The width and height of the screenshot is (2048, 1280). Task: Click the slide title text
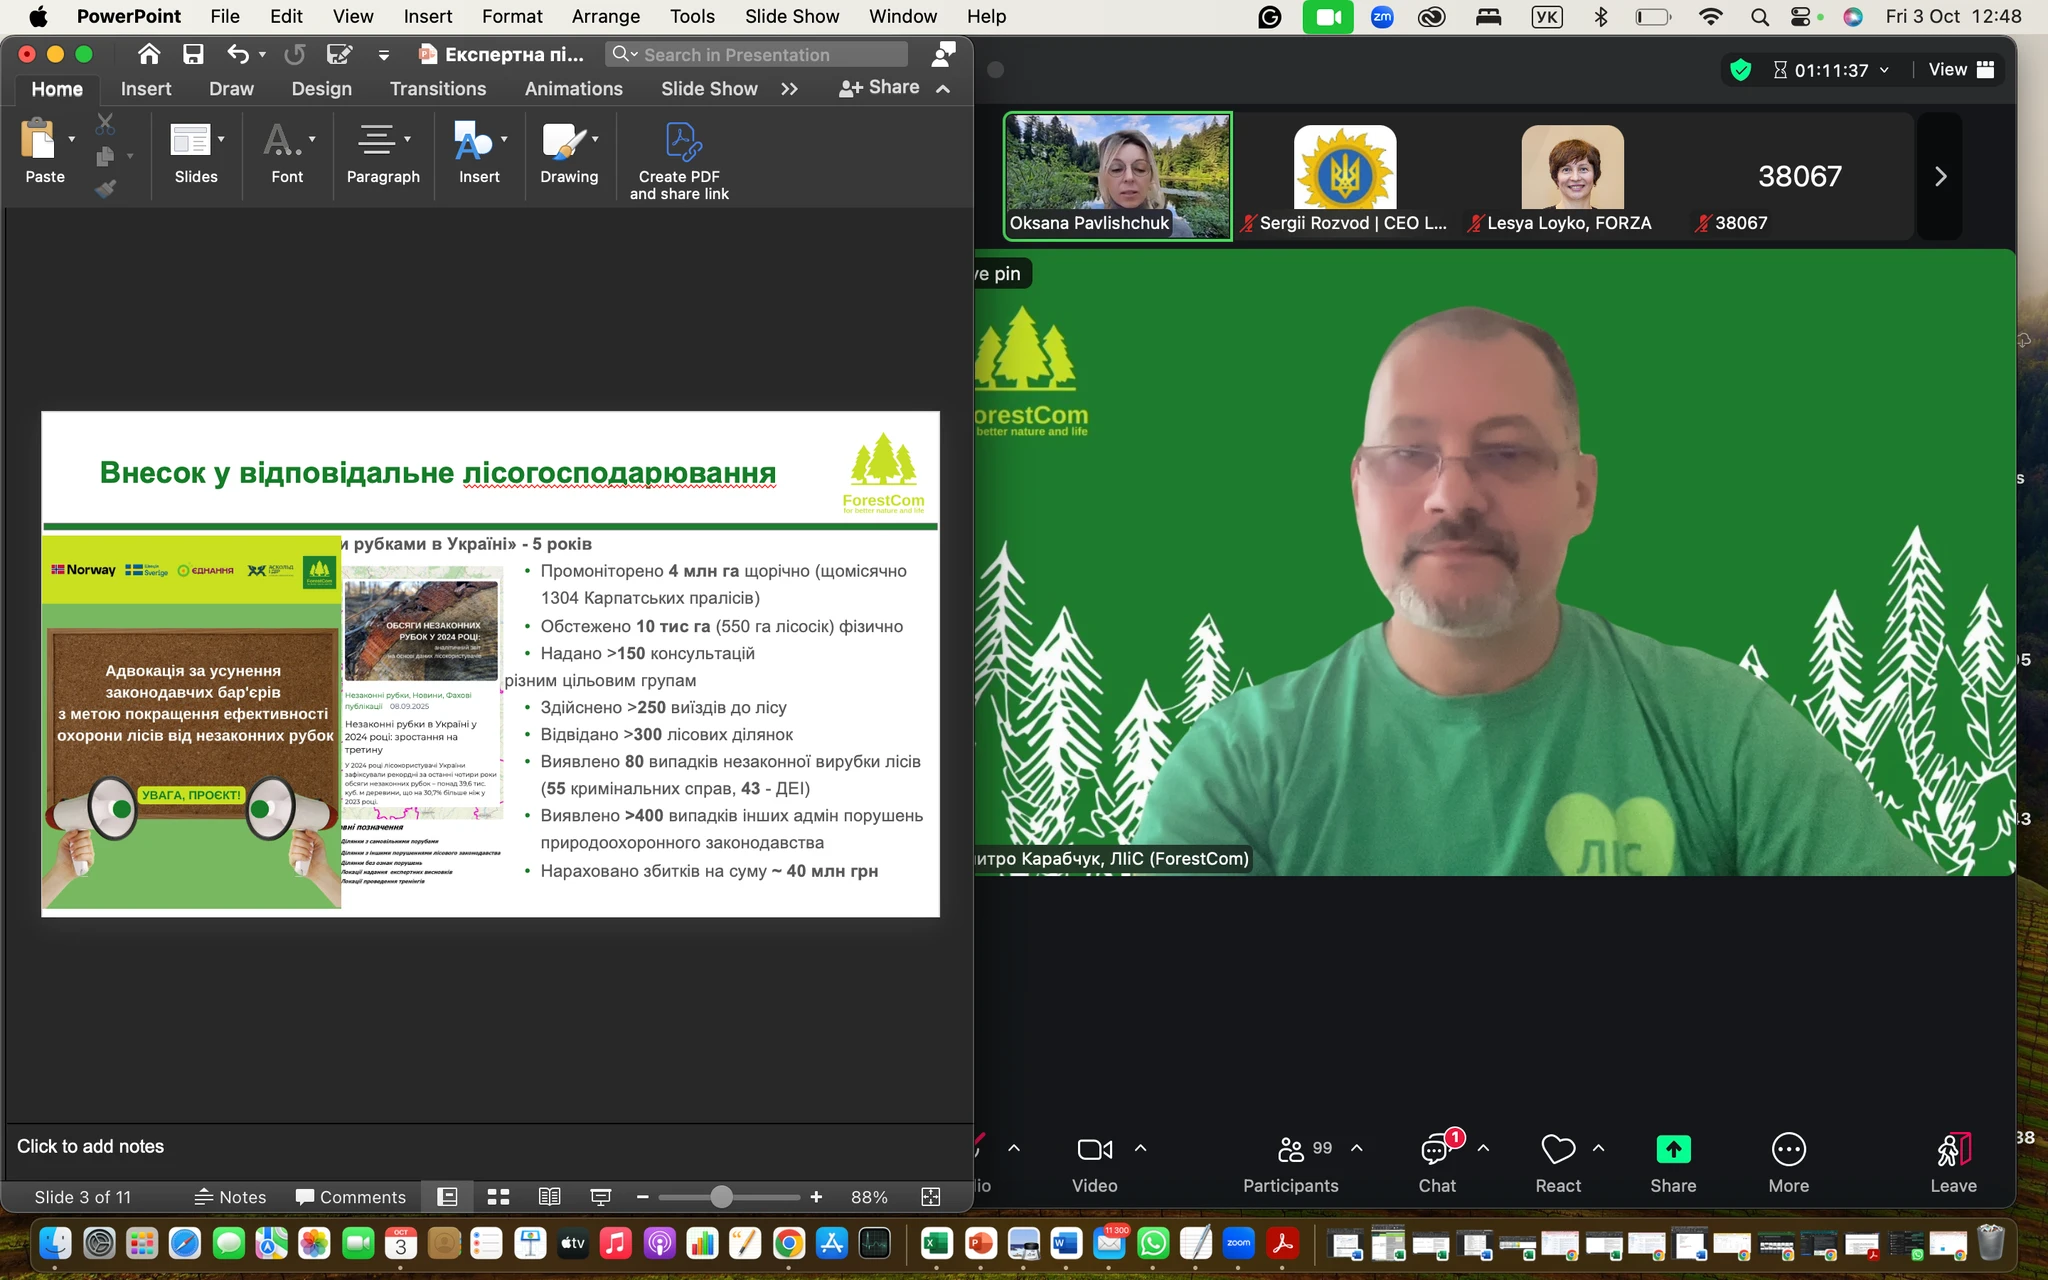pyautogui.click(x=438, y=472)
